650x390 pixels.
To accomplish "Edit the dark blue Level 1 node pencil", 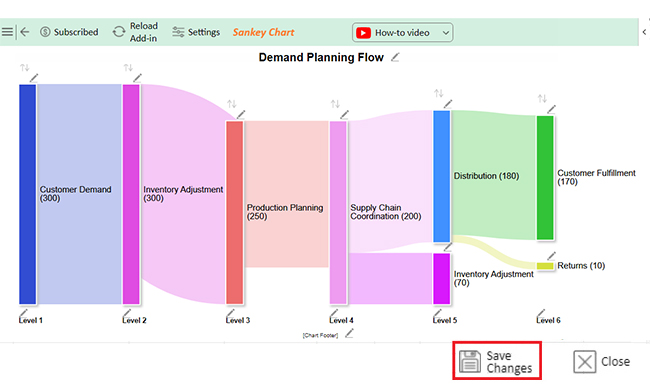I will point(34,78).
